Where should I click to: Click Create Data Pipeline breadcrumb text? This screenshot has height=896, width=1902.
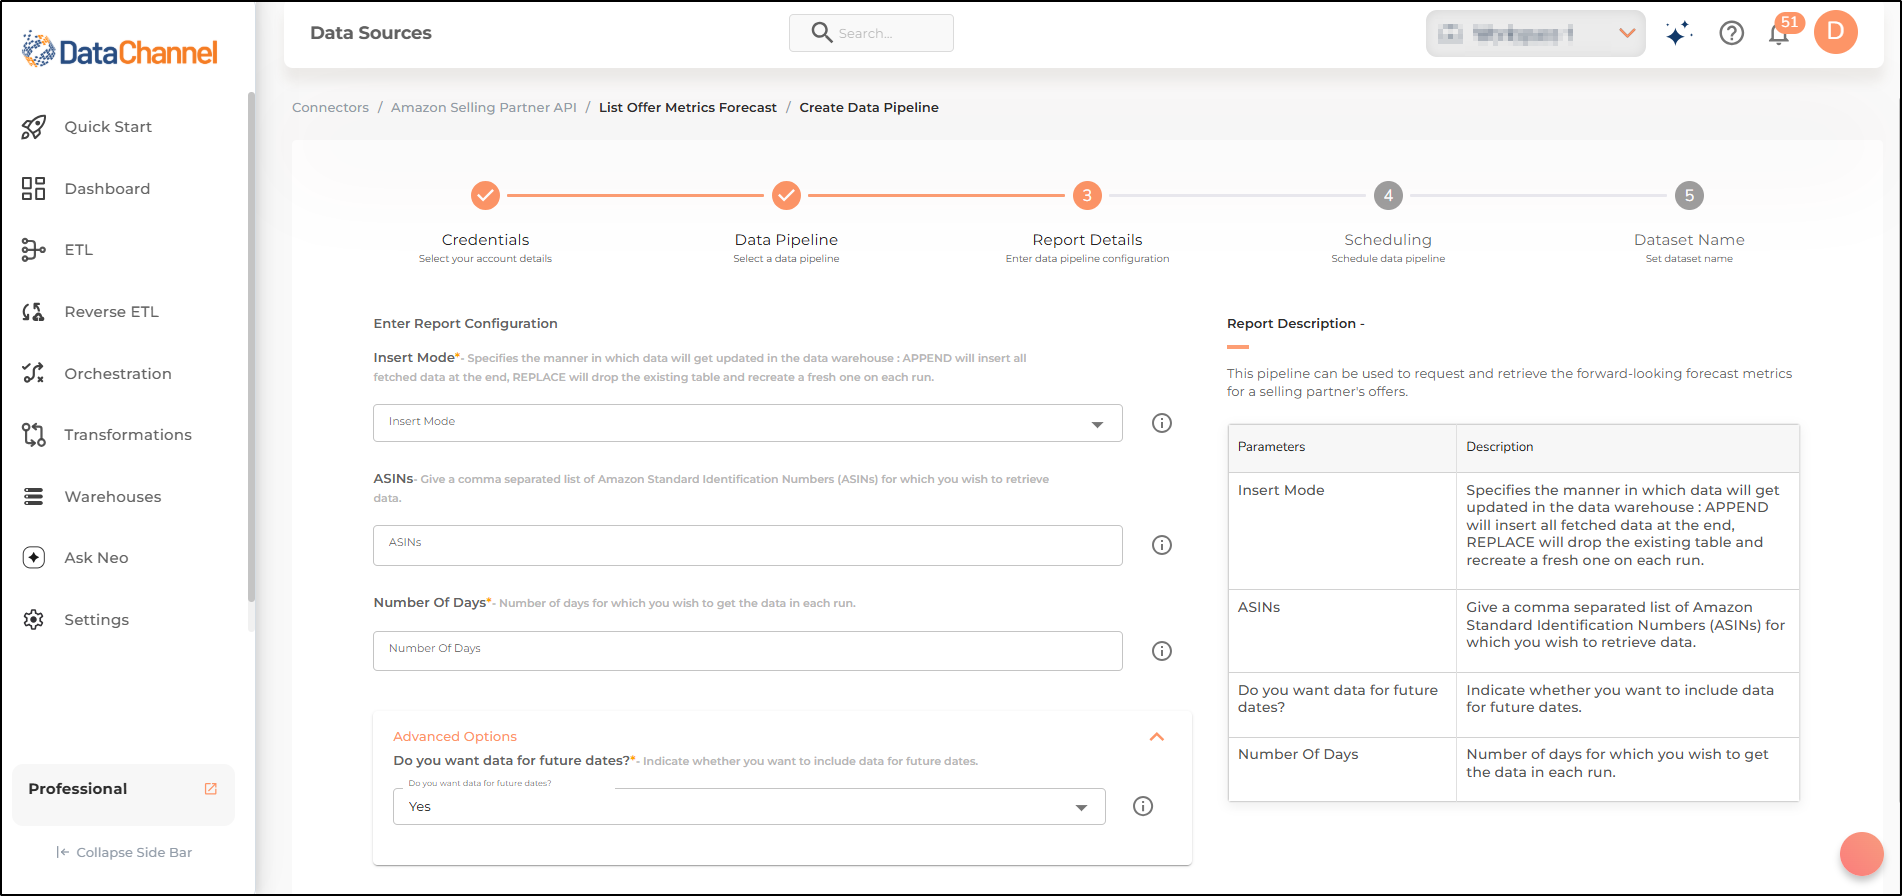[869, 107]
